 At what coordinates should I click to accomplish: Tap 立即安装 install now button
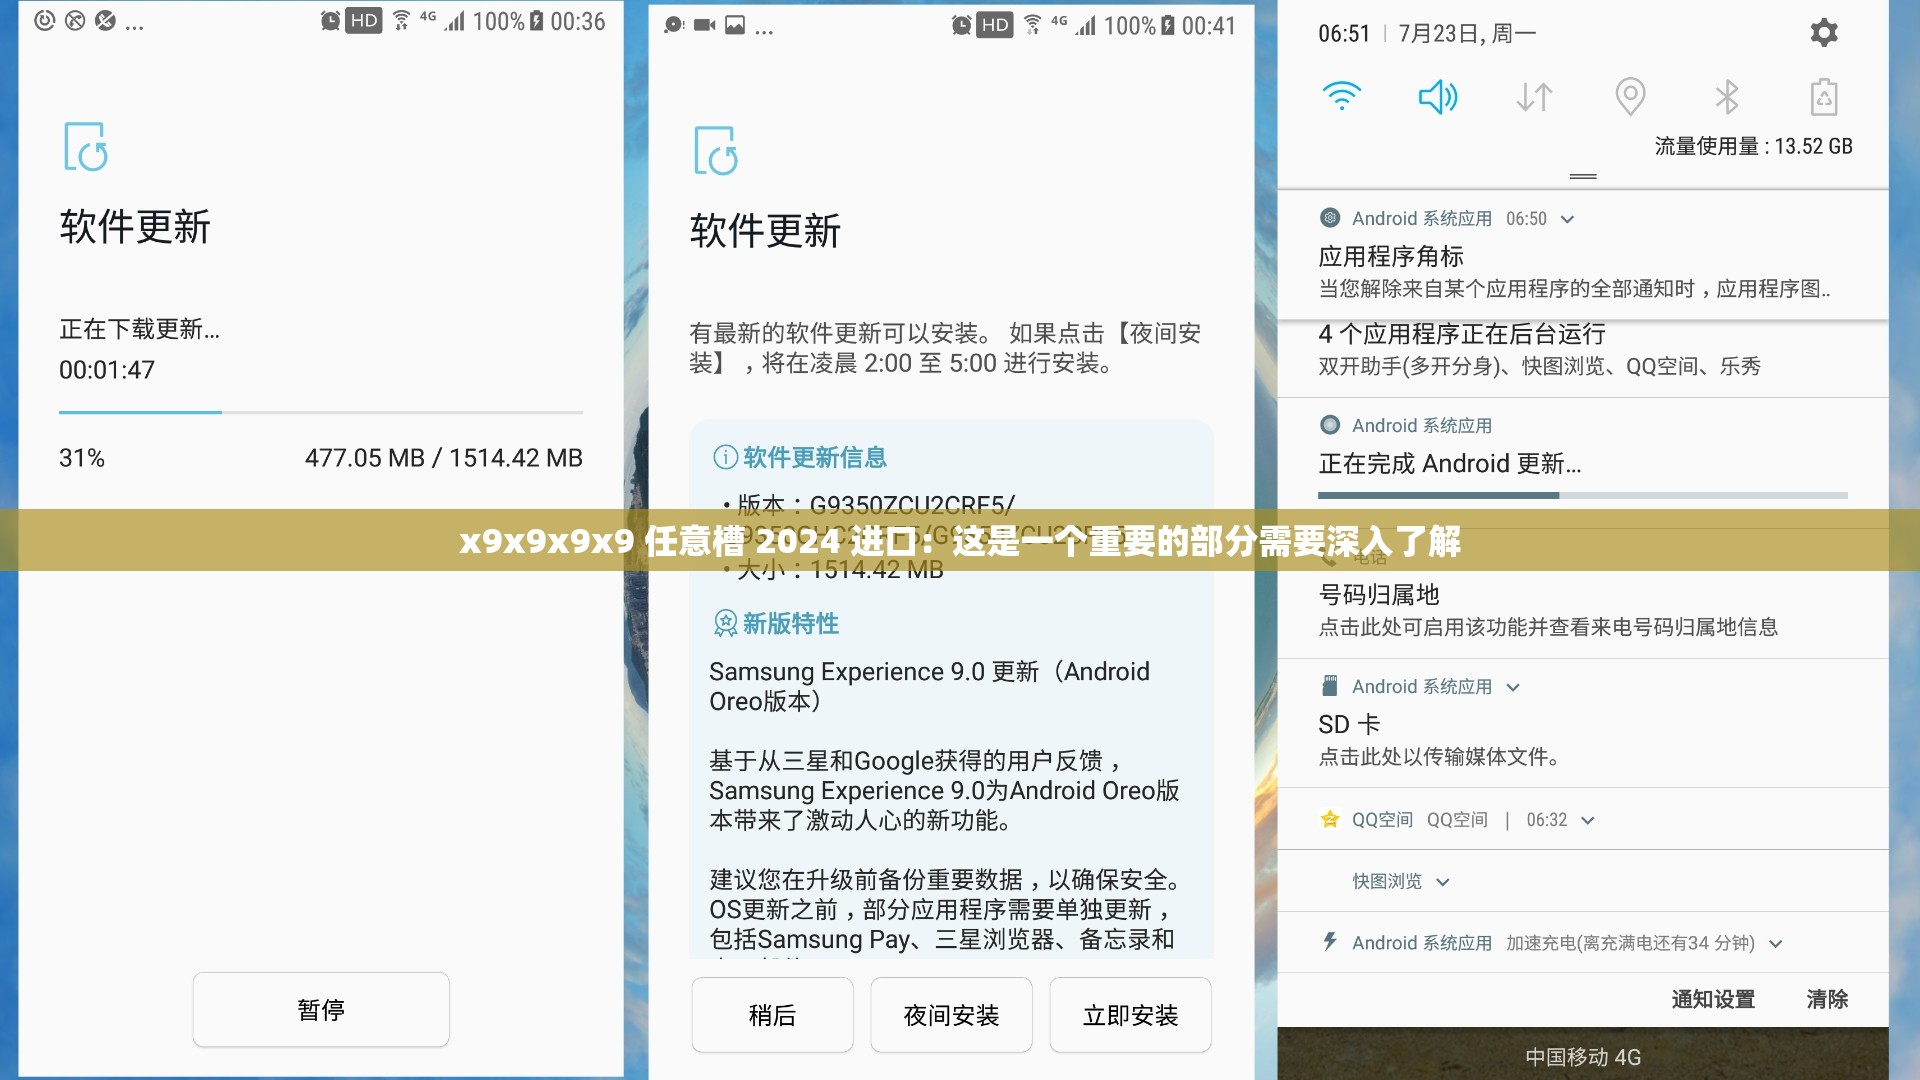(1130, 1015)
